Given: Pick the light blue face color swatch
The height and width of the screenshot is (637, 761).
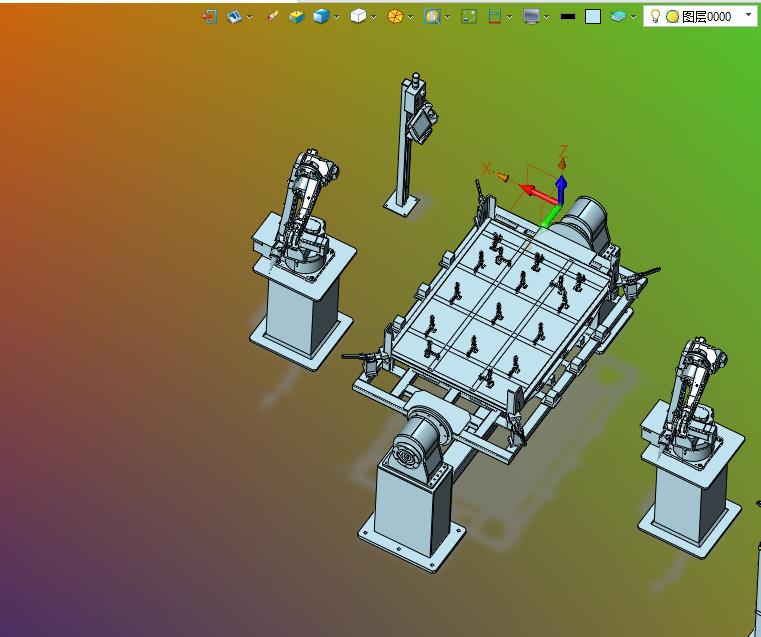Looking at the screenshot, I should tap(593, 16).
